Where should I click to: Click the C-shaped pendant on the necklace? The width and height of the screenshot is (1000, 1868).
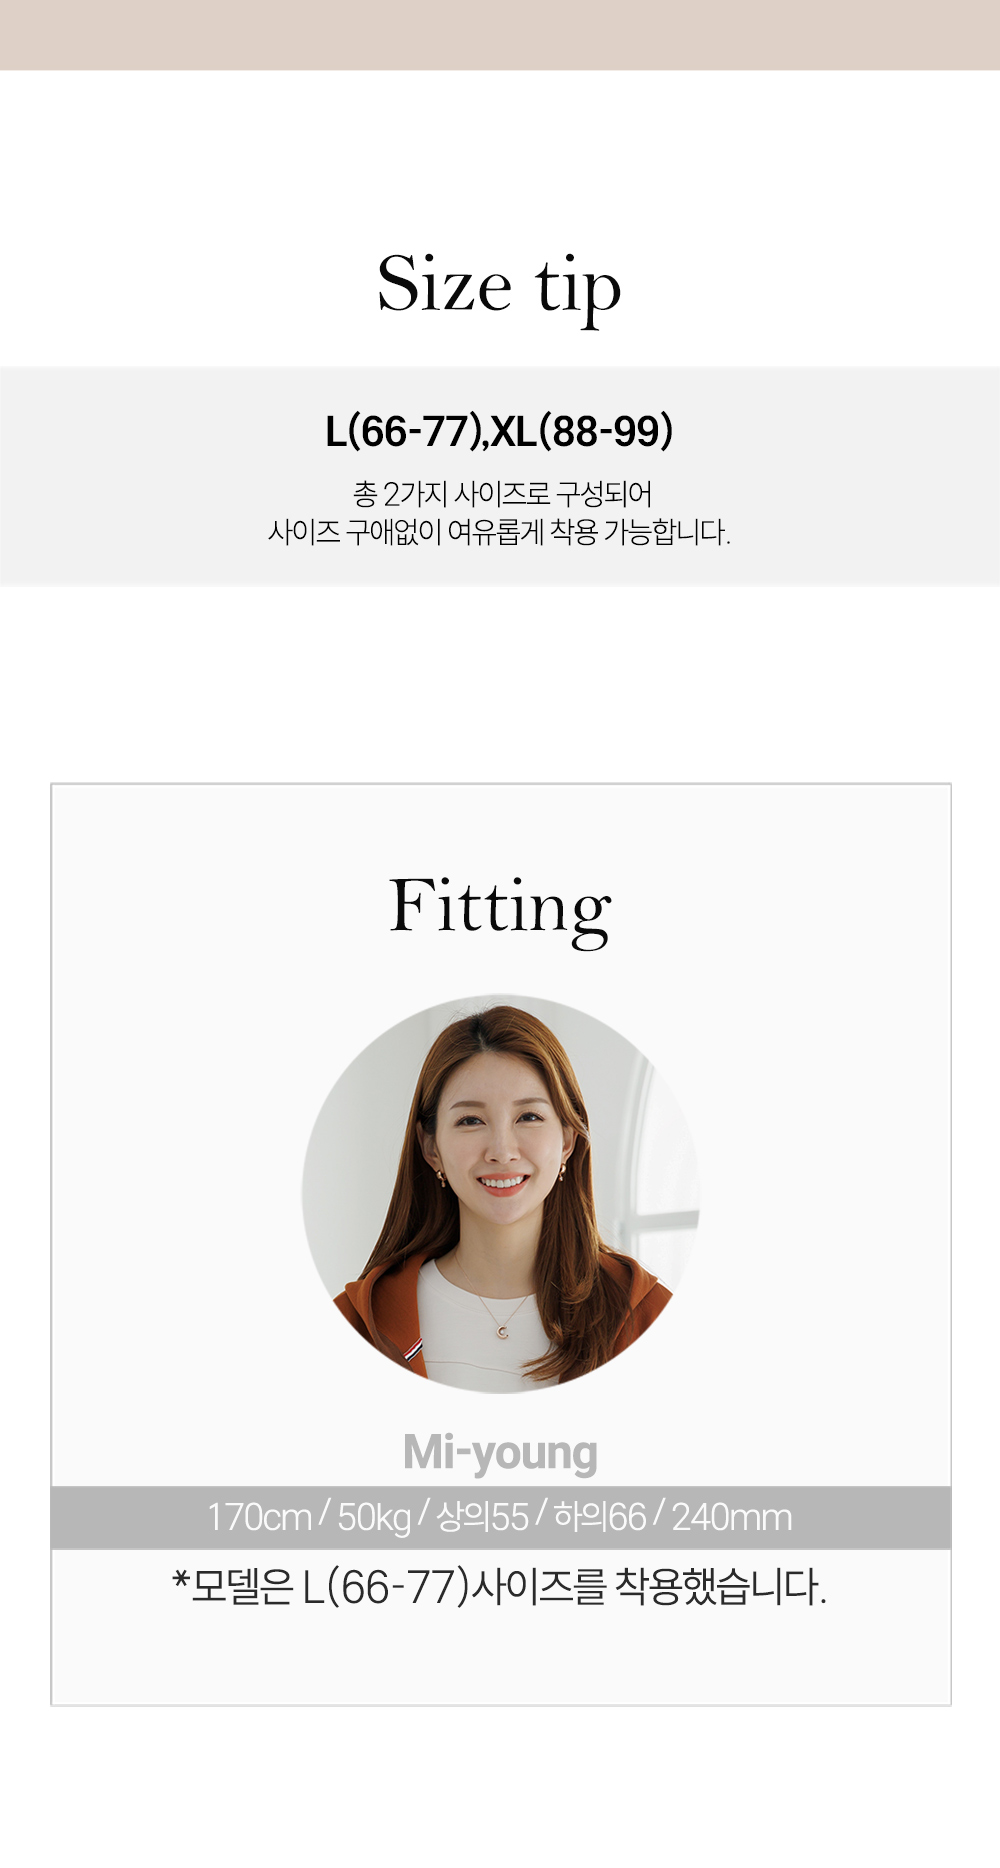502,1330
